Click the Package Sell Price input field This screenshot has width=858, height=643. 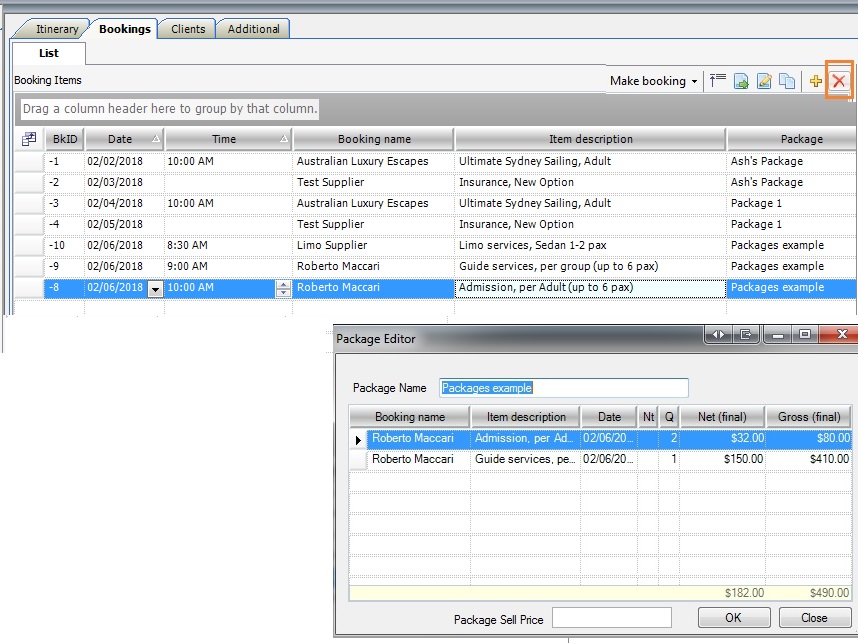click(x=611, y=618)
